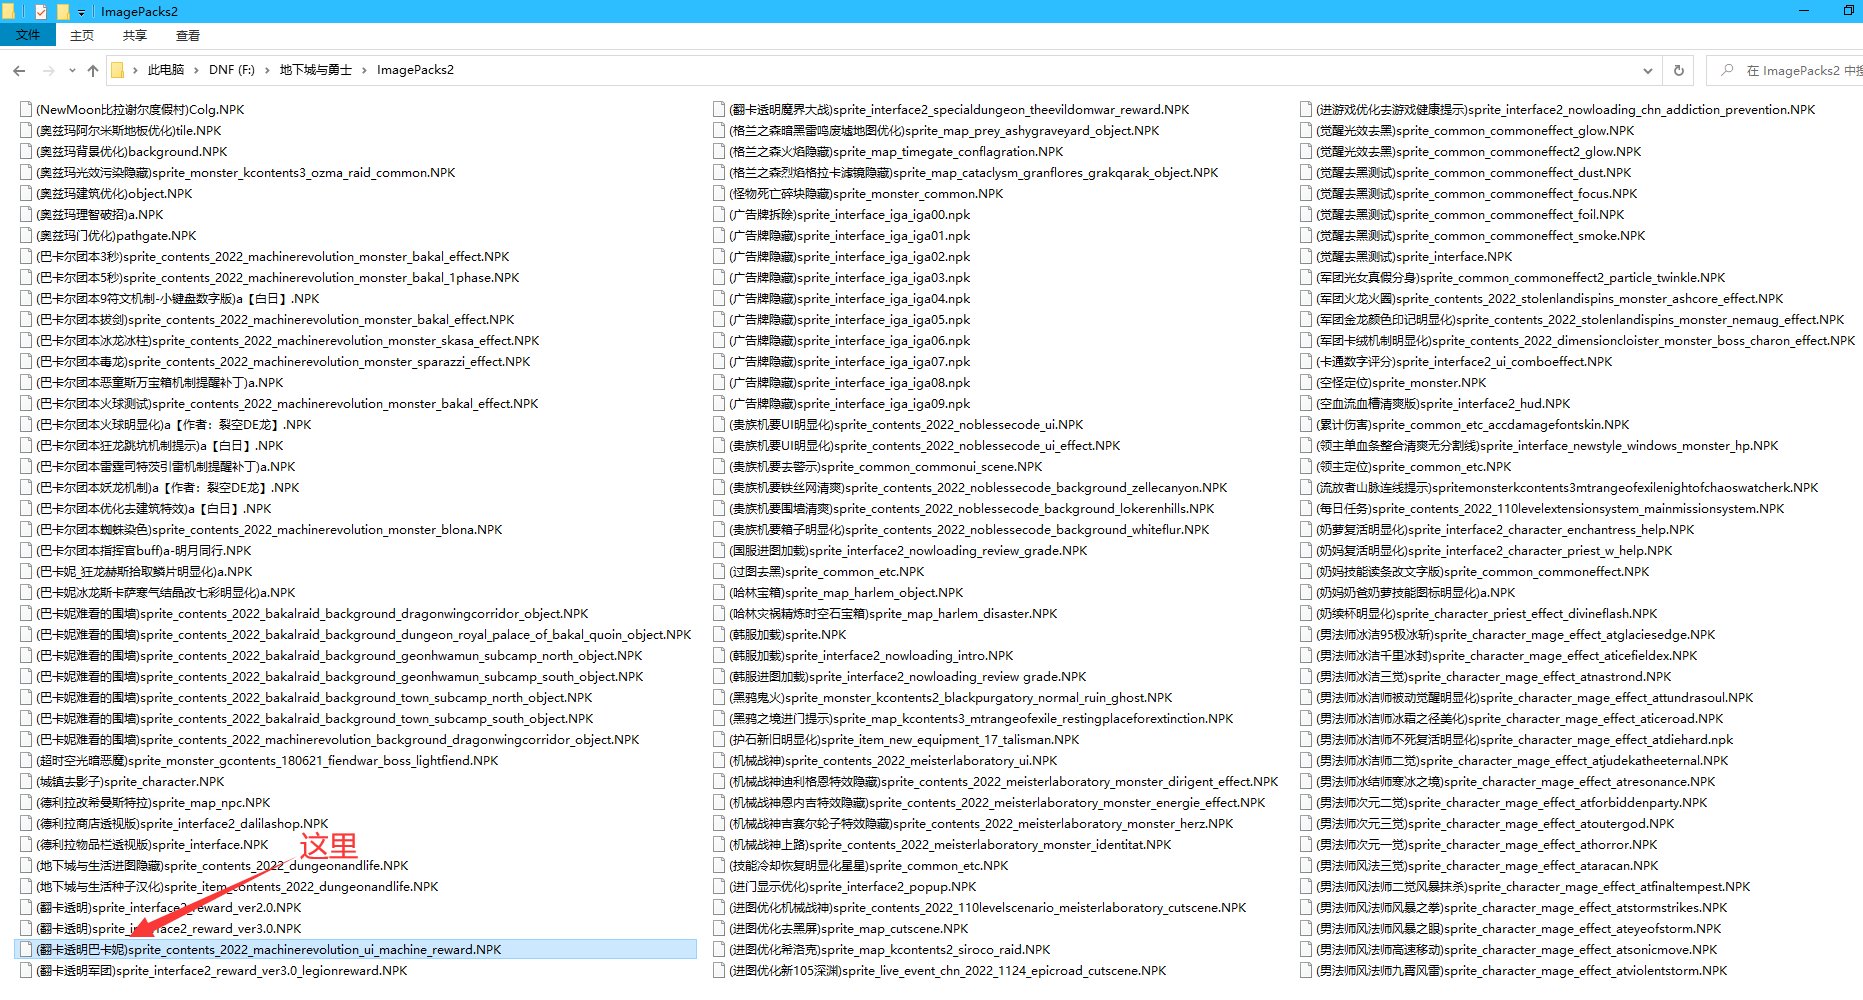Viewport: 1863px width, 1000px height.
Task: Click the file icon of (空怪定位)sprite_monster.NPK
Action: pos(1306,382)
